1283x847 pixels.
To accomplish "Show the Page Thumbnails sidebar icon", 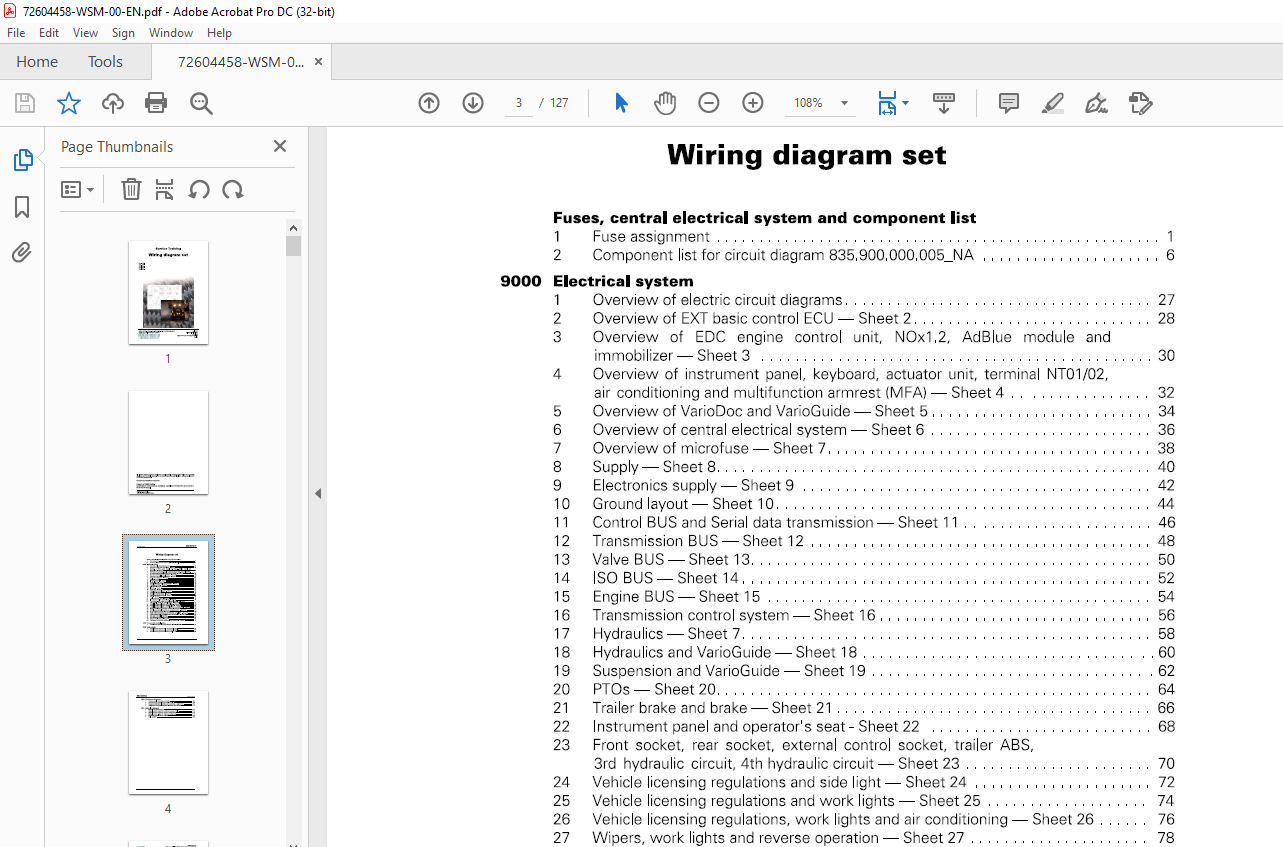I will (22, 160).
